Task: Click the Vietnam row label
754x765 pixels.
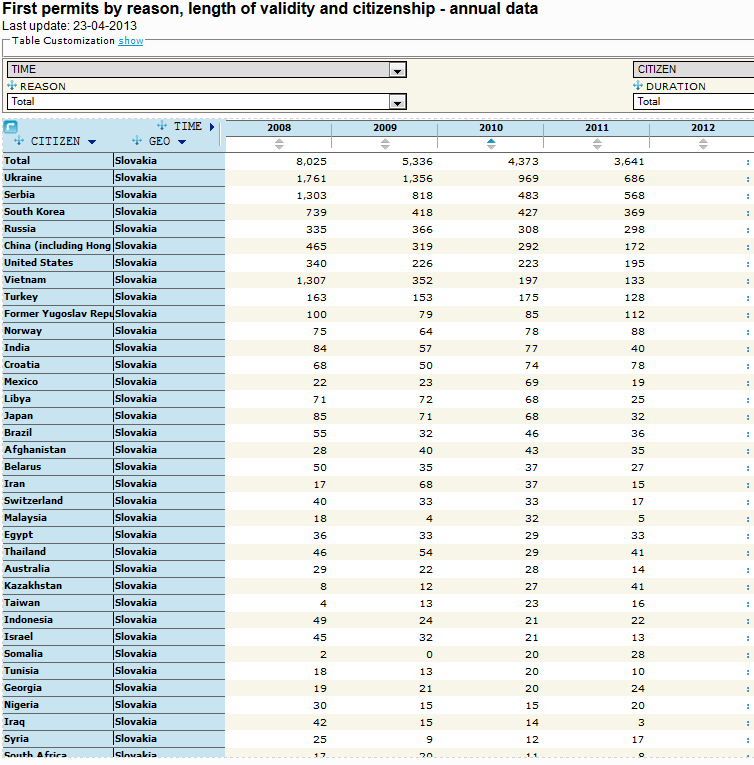Action: tap(25, 280)
